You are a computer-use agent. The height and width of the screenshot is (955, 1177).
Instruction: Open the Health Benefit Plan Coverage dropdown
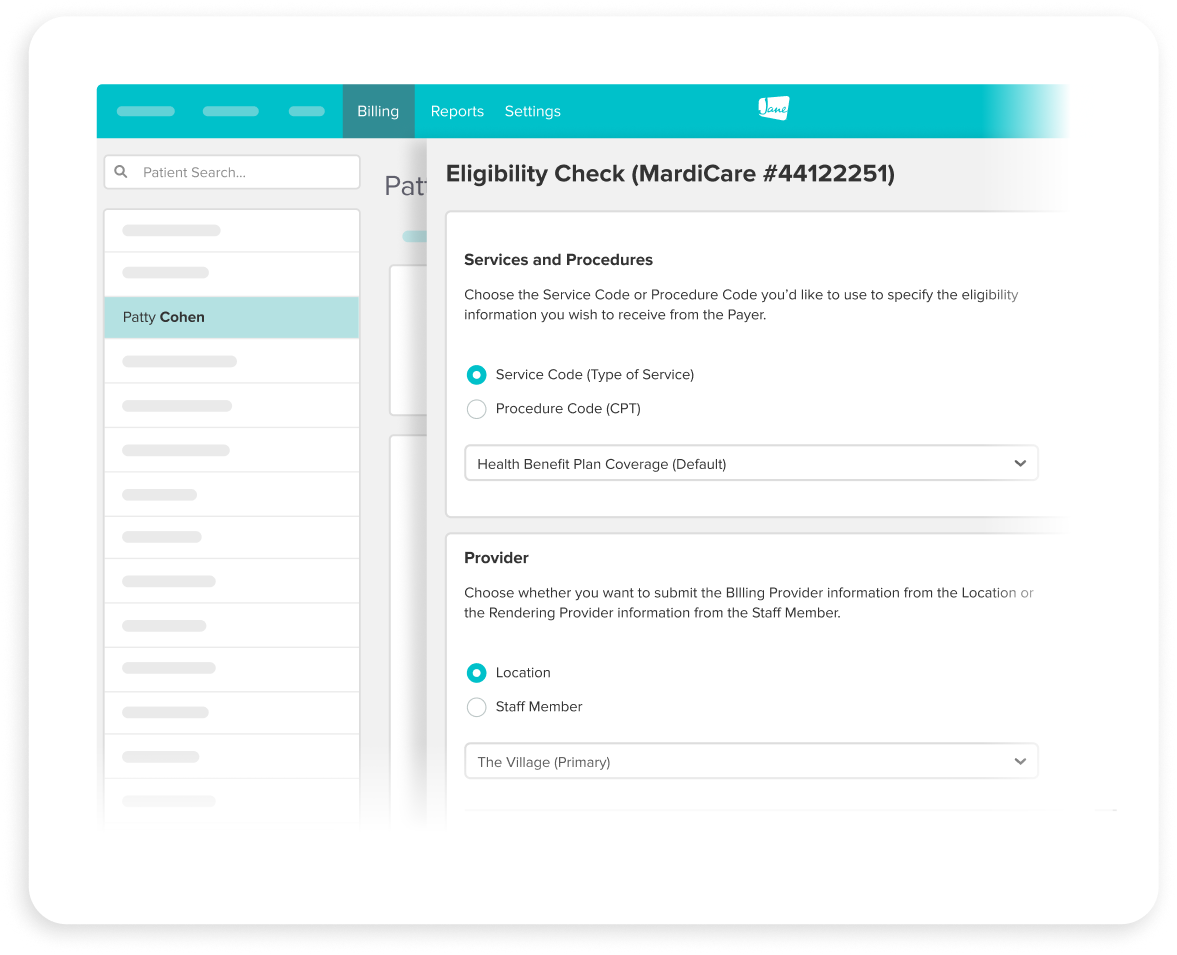[x=751, y=463]
